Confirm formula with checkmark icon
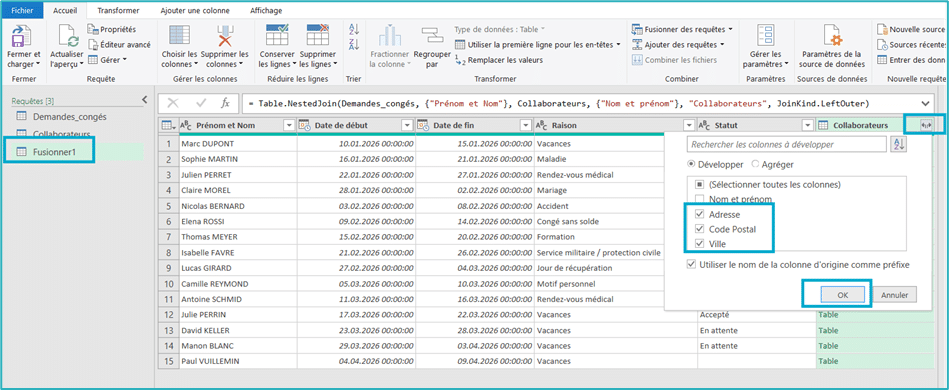 point(201,103)
